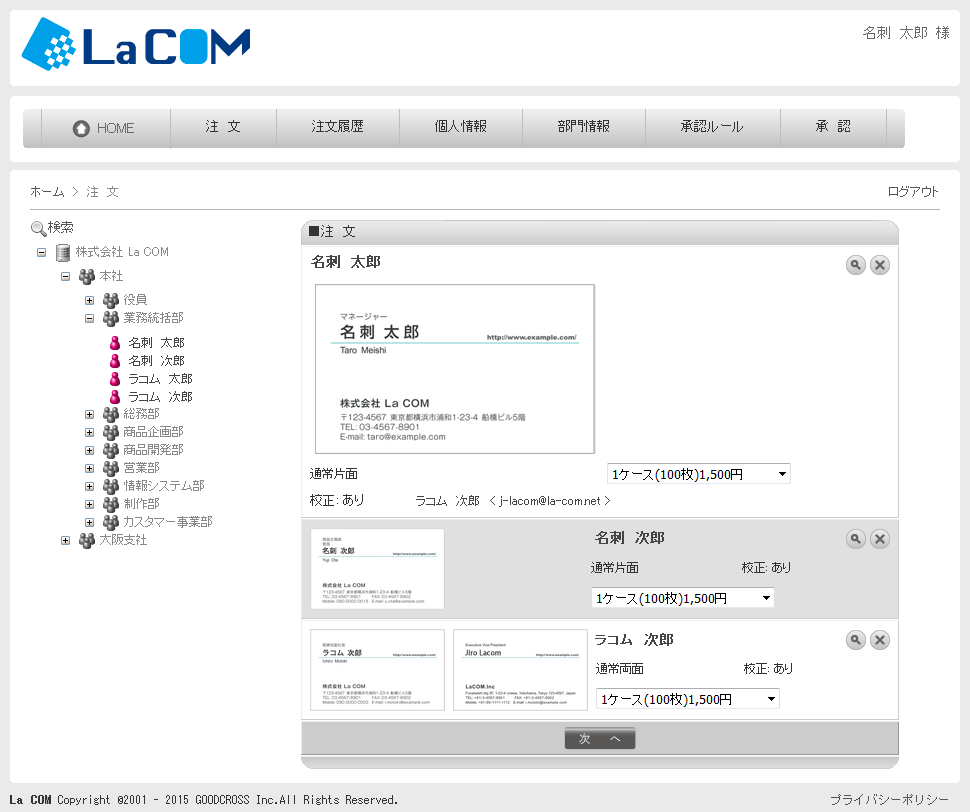
Task: Click the search magnifier icon beside 検索
Action: pyautogui.click(x=38, y=228)
